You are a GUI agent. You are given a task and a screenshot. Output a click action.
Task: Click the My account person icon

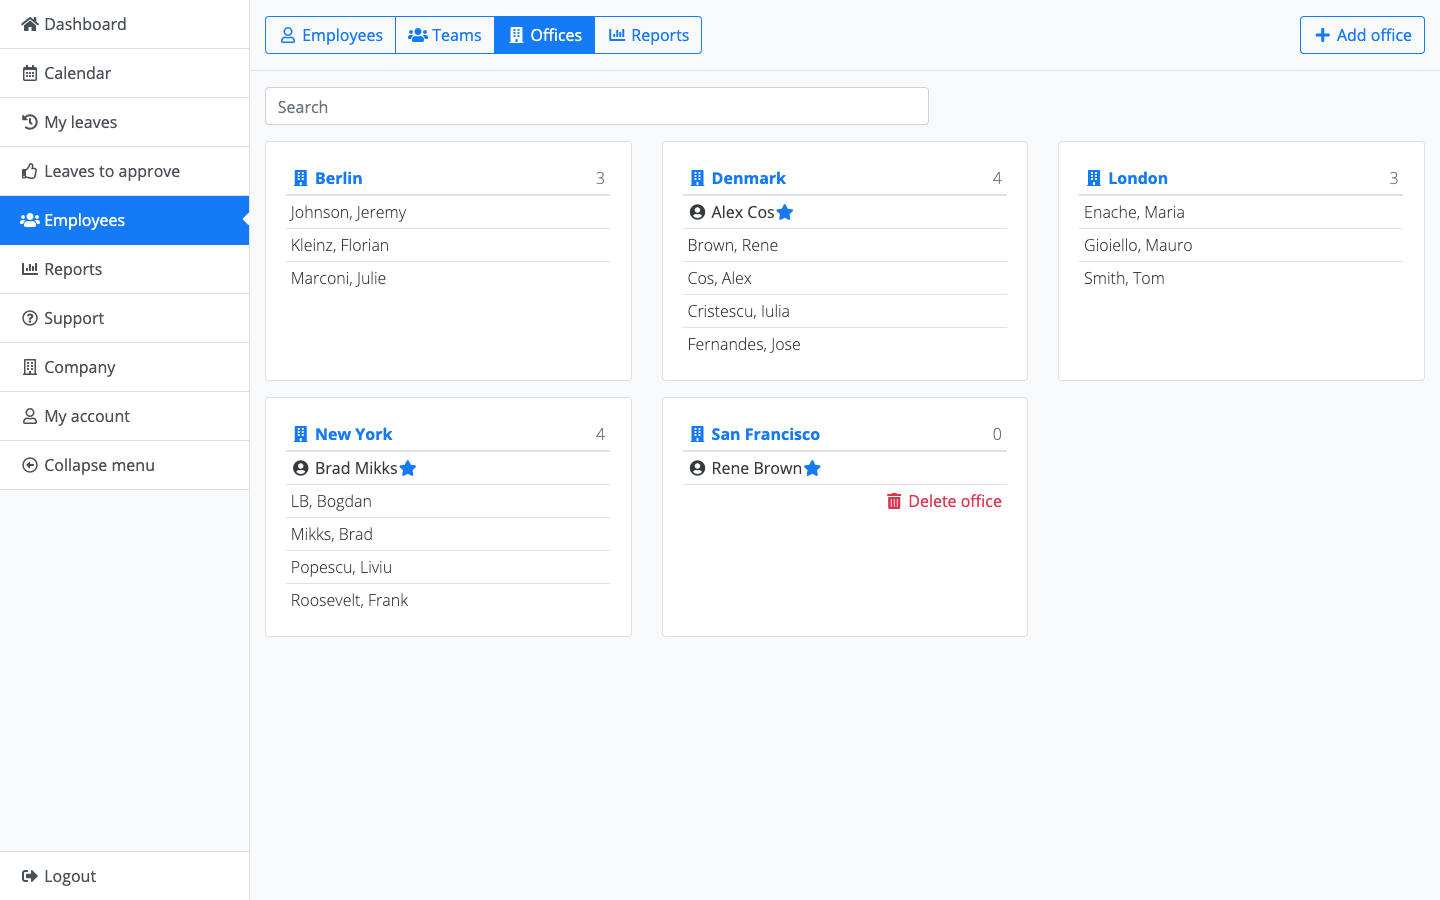point(30,416)
